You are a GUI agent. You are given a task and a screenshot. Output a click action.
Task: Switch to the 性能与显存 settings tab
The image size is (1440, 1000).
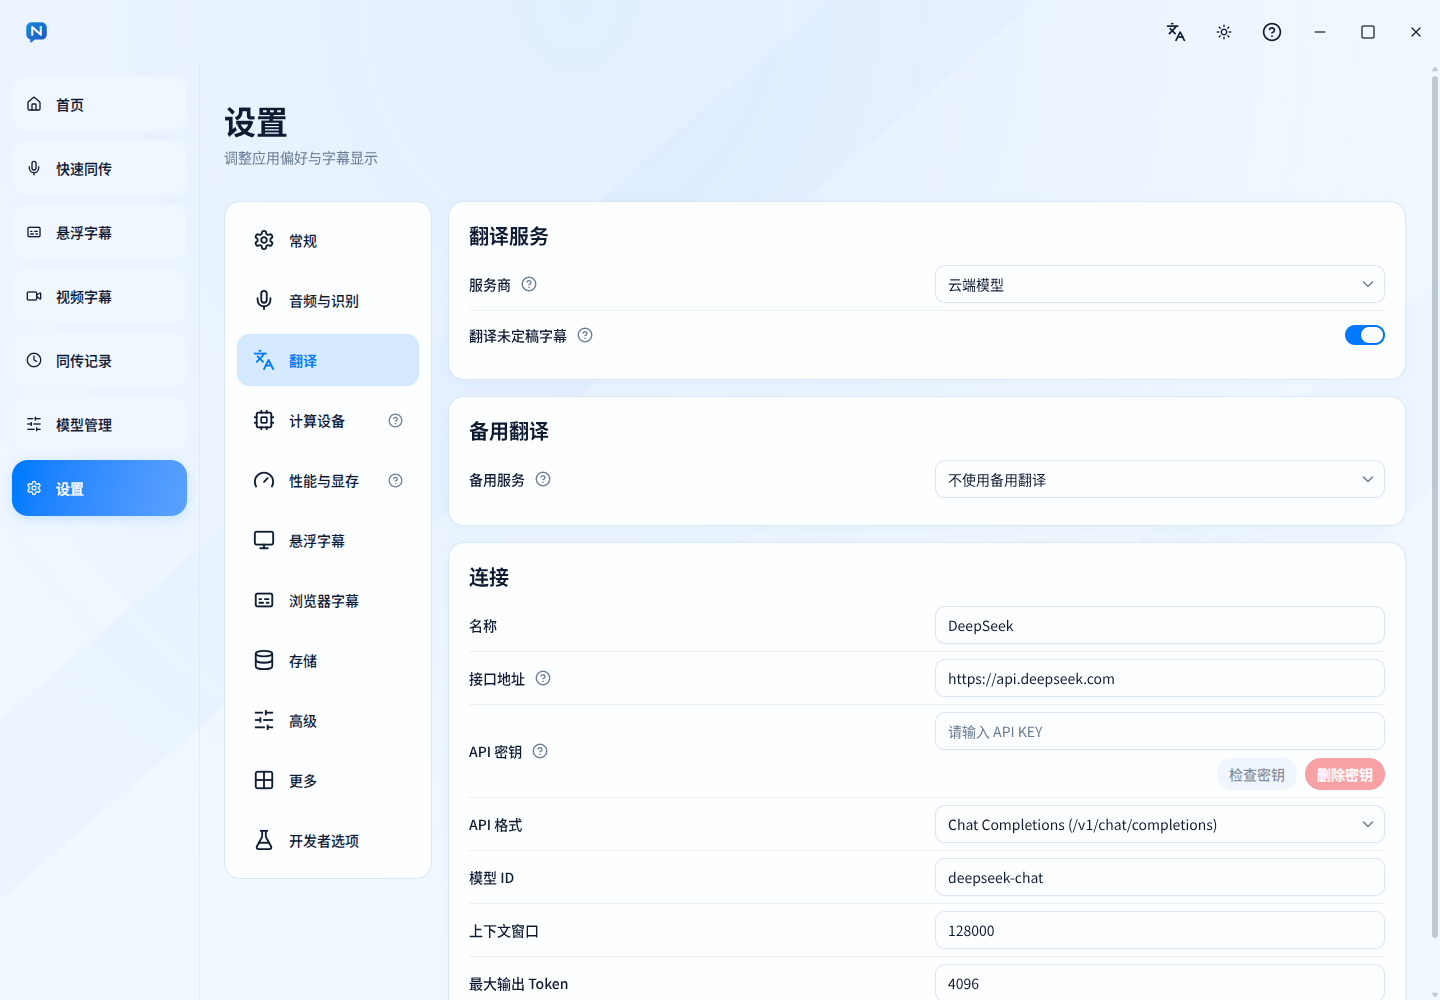(328, 480)
